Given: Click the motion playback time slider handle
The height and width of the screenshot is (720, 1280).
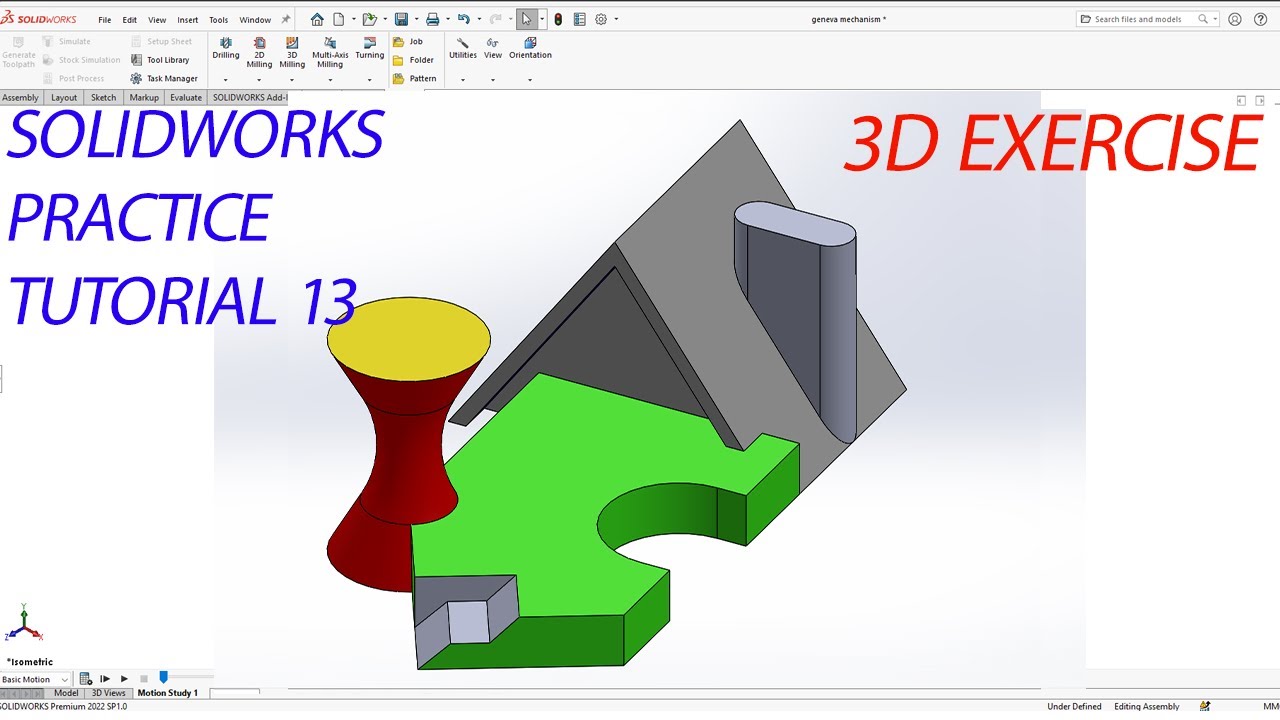Looking at the screenshot, I should (164, 678).
